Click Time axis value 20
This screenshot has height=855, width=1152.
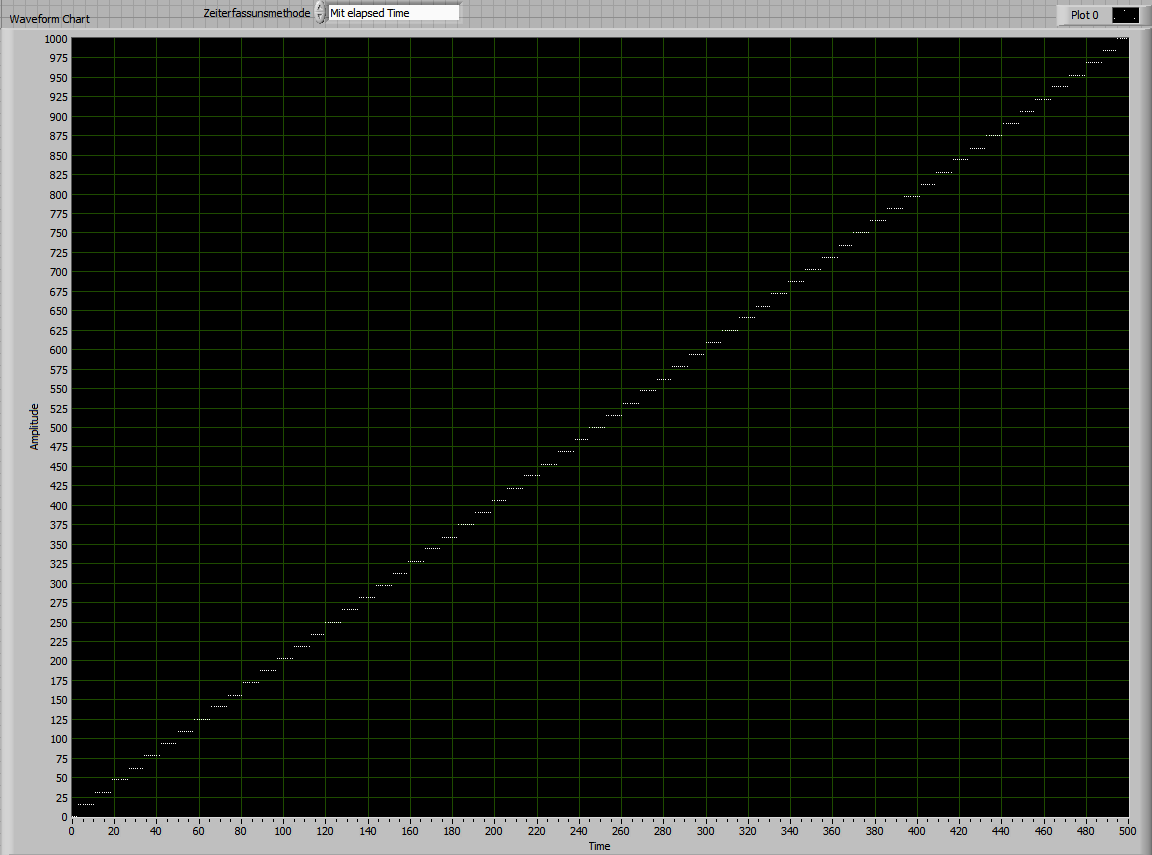(114, 831)
